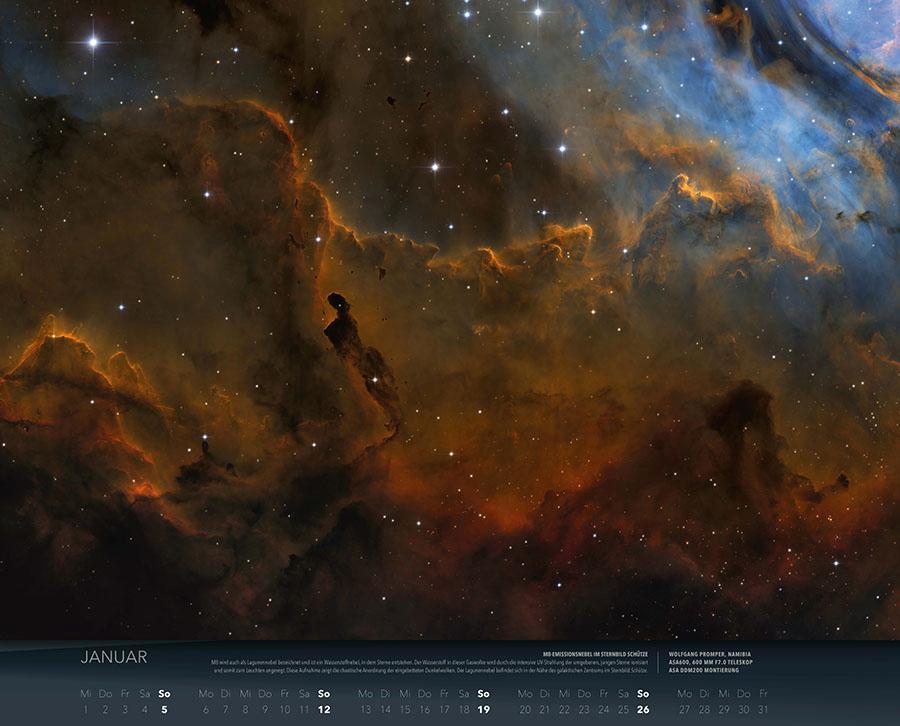900x726 pixels.
Task: Select Wednesday January 1 date
Action: [85, 709]
